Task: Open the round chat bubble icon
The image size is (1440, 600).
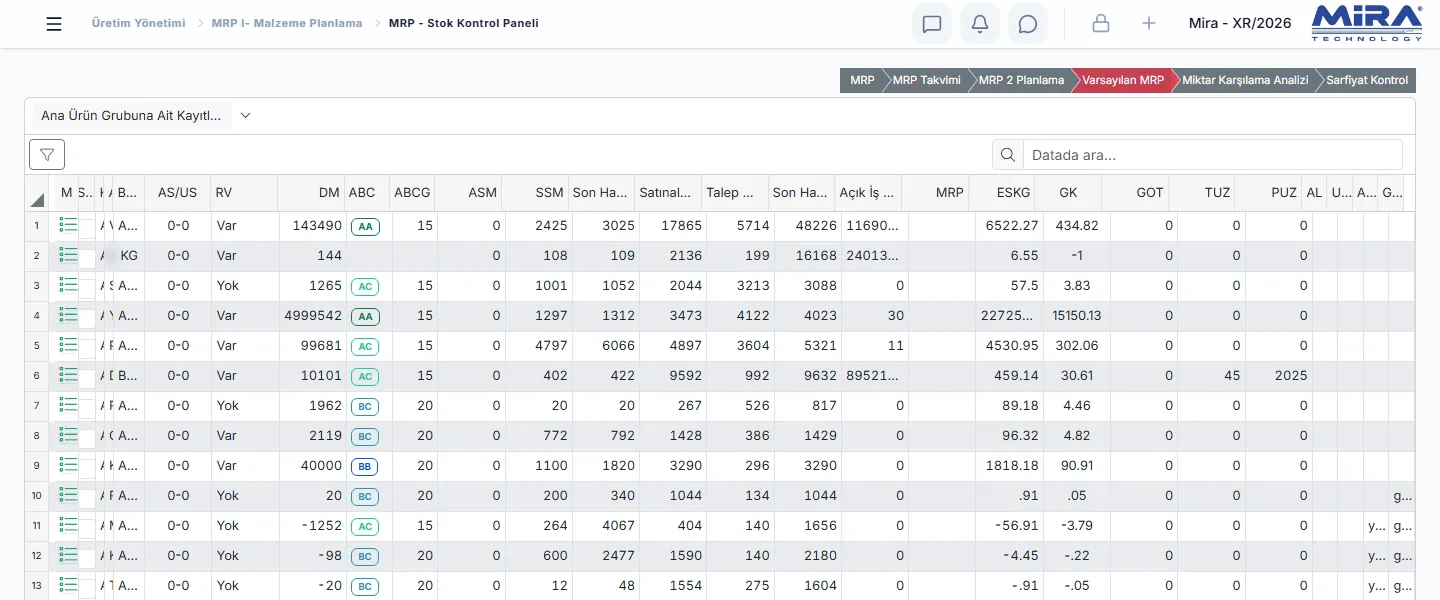Action: [1028, 24]
